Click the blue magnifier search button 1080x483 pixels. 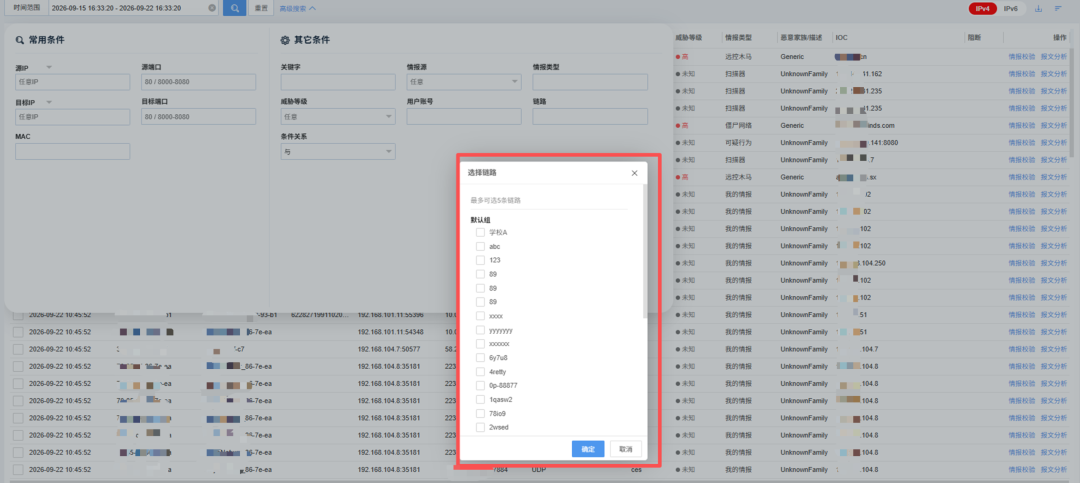[x=234, y=8]
